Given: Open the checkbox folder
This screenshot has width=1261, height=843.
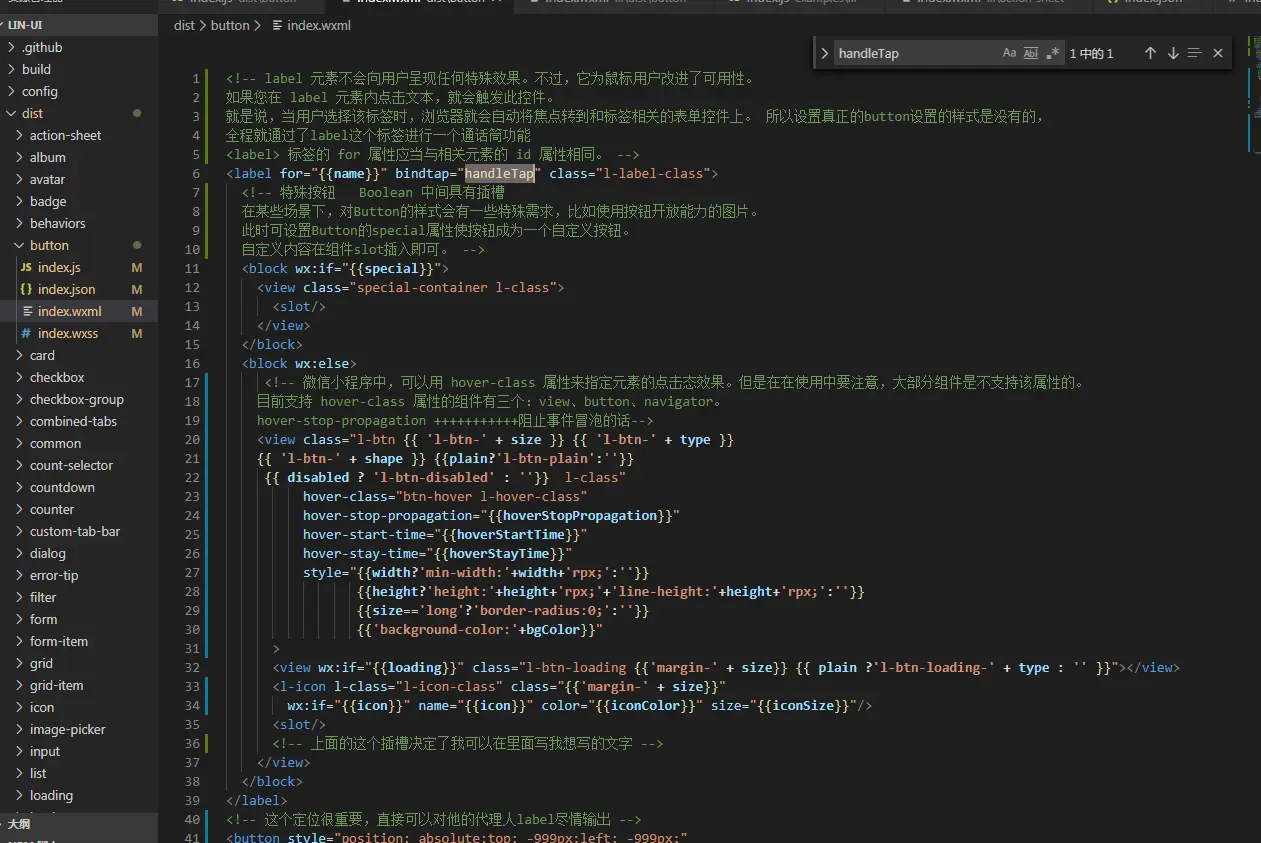Looking at the screenshot, I should click(79, 377).
